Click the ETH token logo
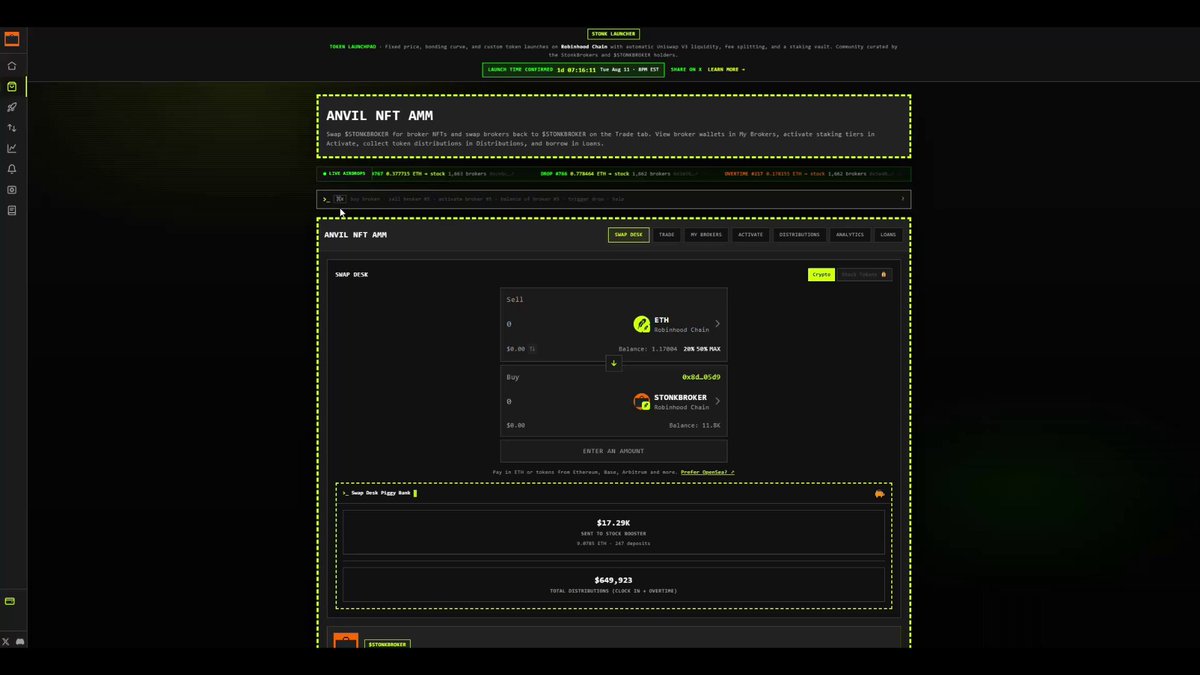 [642, 324]
